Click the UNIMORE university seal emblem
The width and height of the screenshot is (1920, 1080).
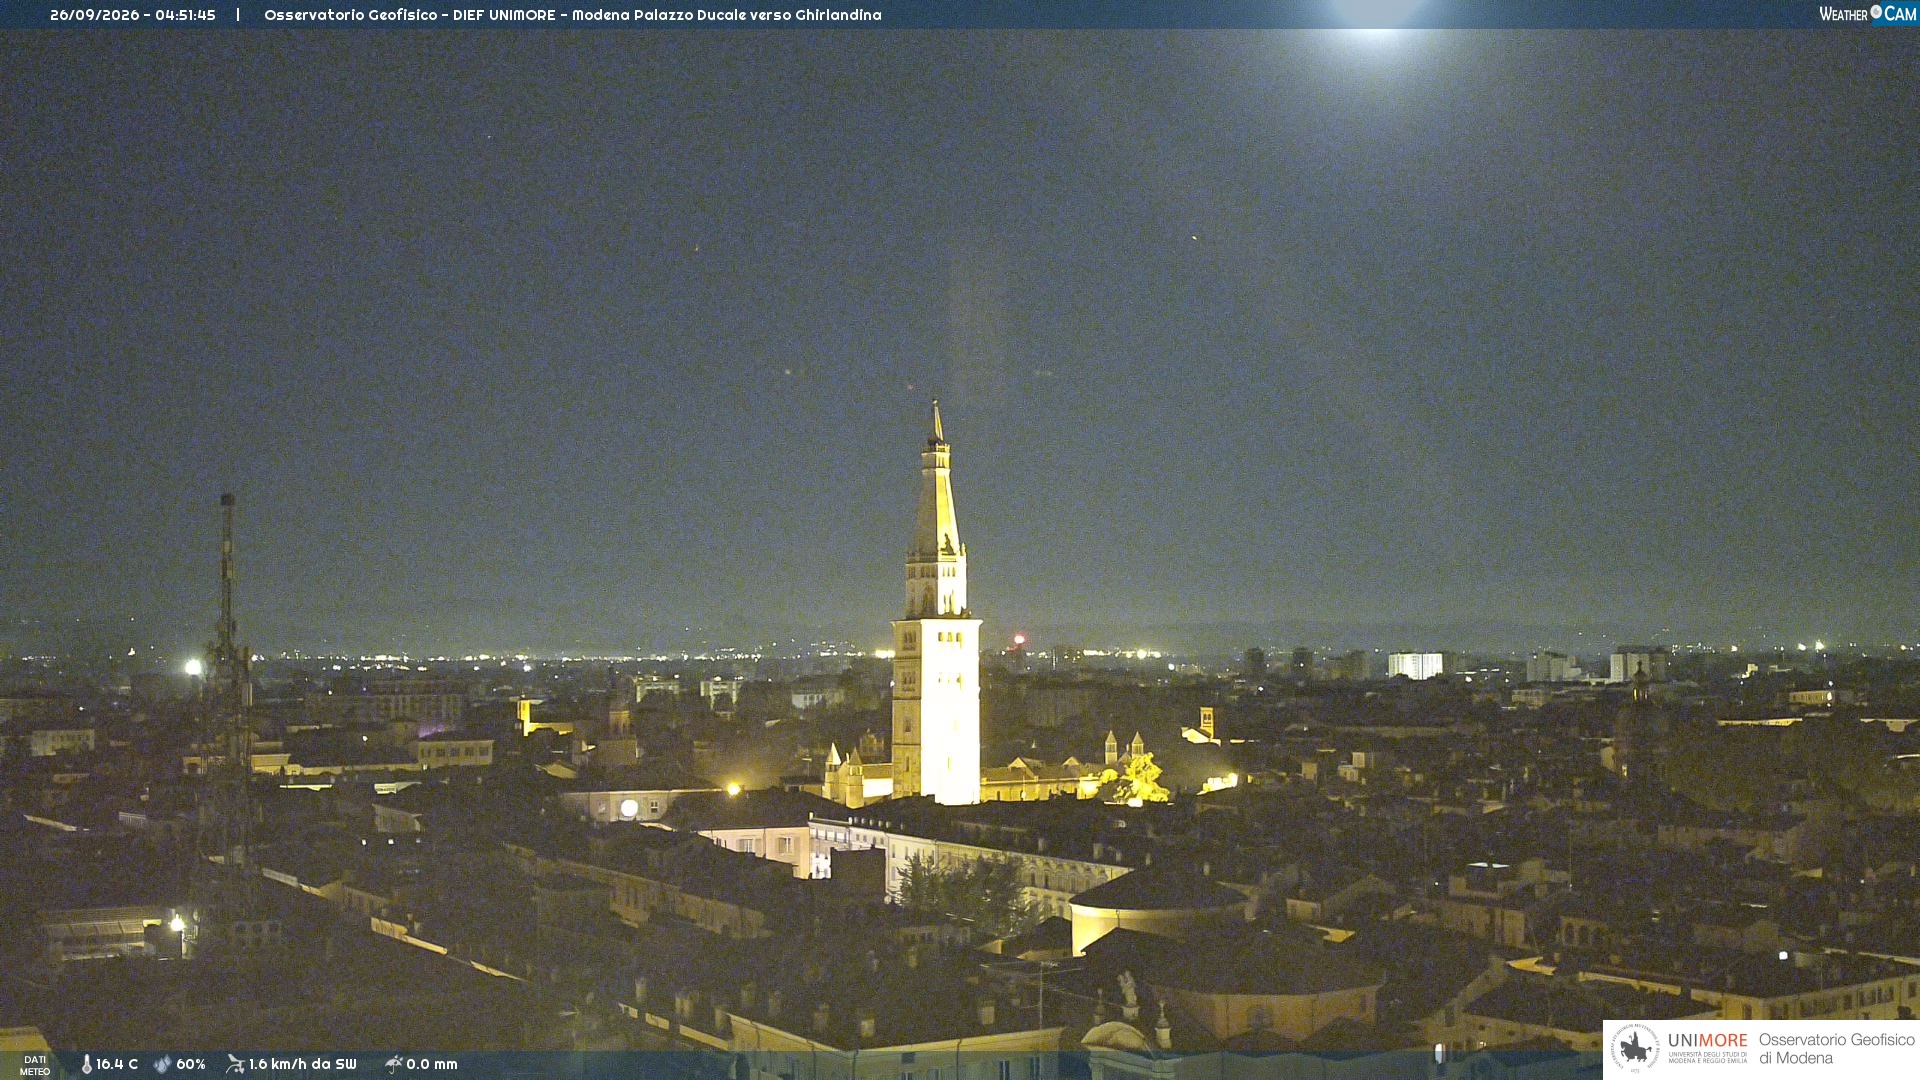[1635, 1048]
